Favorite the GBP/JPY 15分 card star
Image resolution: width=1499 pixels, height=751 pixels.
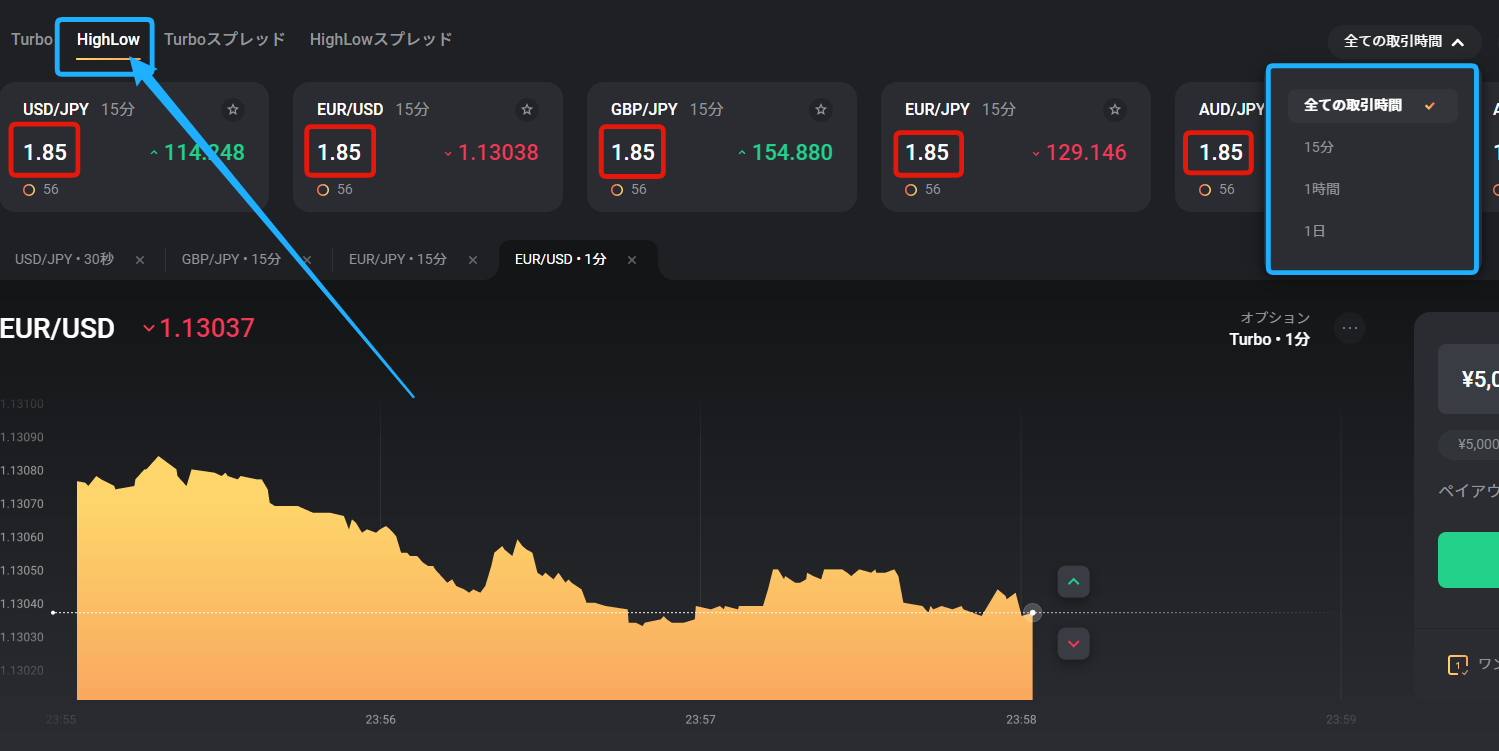821,110
